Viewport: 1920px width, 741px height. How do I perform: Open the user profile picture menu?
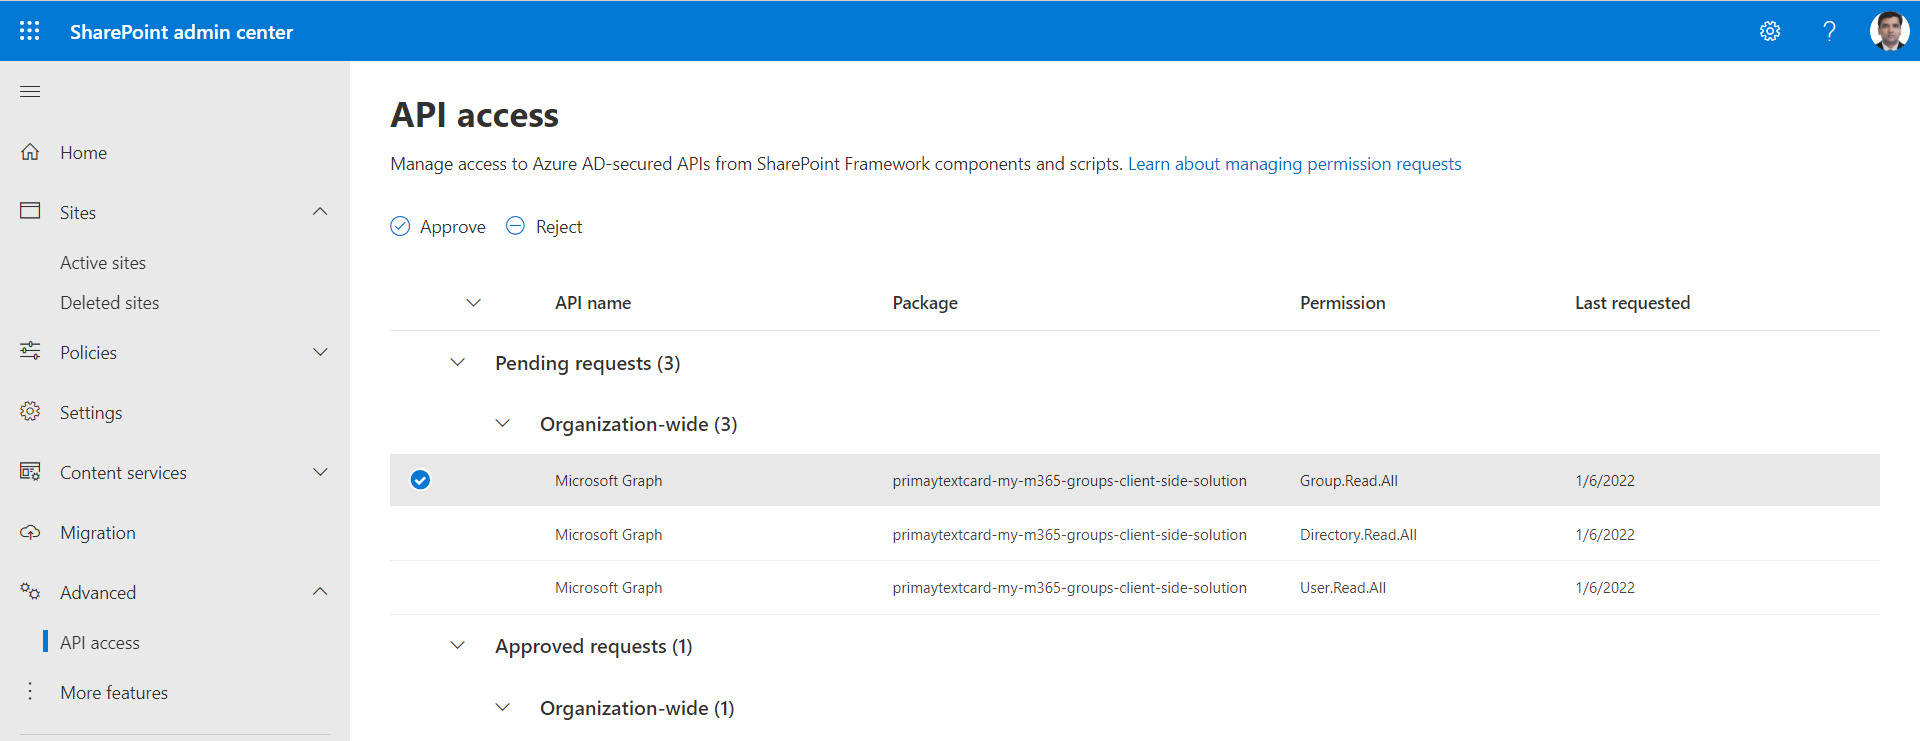point(1889,31)
